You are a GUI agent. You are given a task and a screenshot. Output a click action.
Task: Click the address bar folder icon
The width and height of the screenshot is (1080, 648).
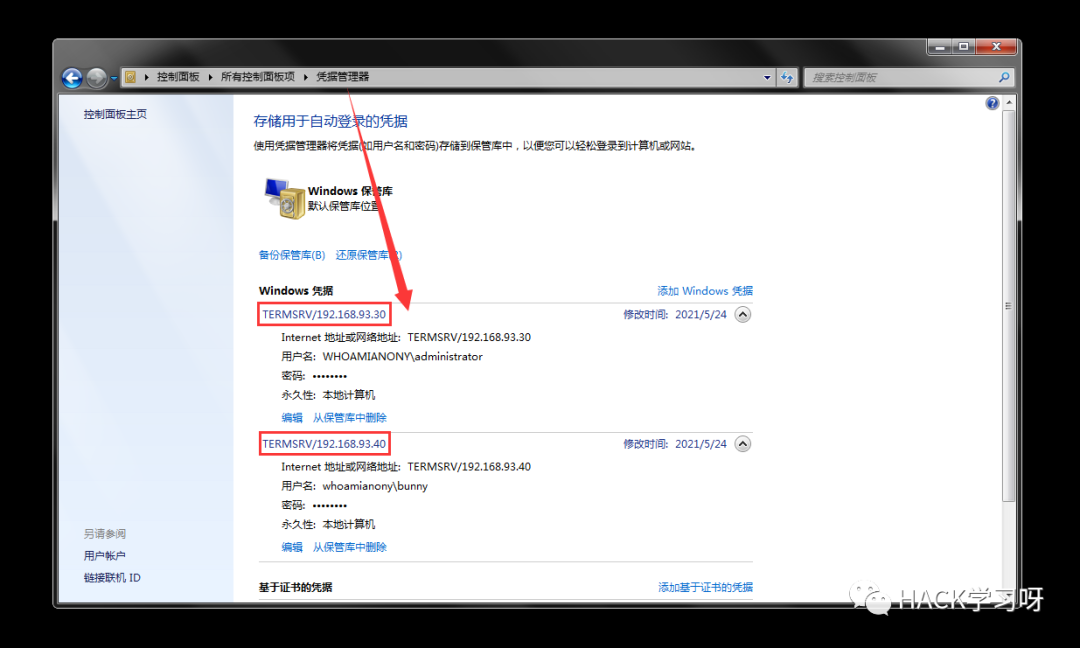coord(130,77)
